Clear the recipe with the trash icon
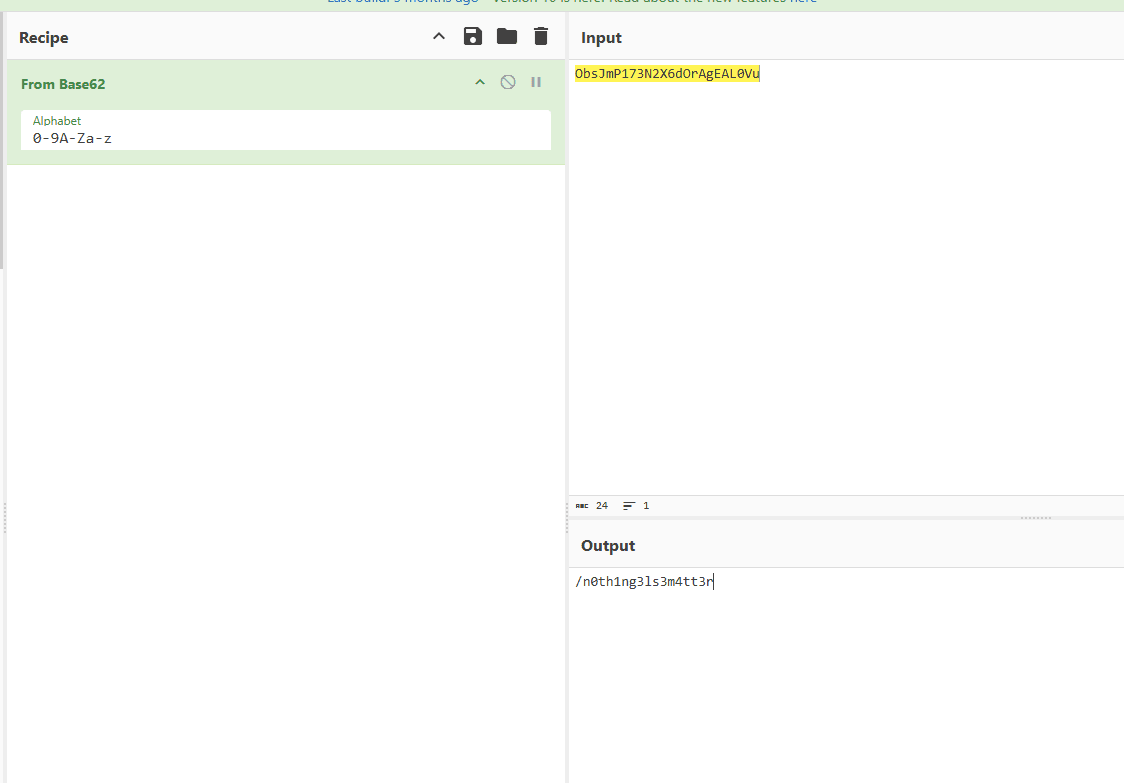This screenshot has height=783, width=1124. click(541, 37)
